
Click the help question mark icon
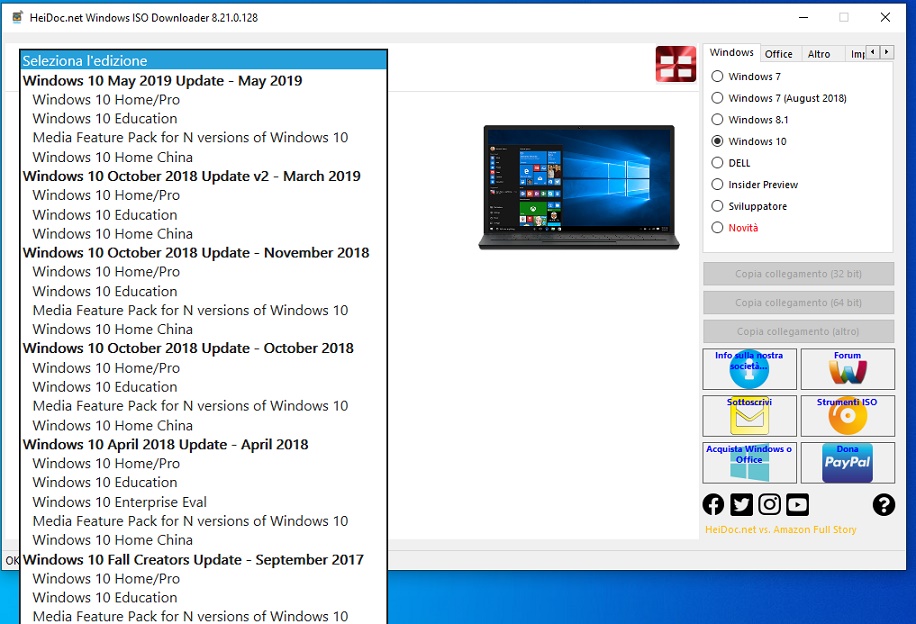tap(884, 504)
